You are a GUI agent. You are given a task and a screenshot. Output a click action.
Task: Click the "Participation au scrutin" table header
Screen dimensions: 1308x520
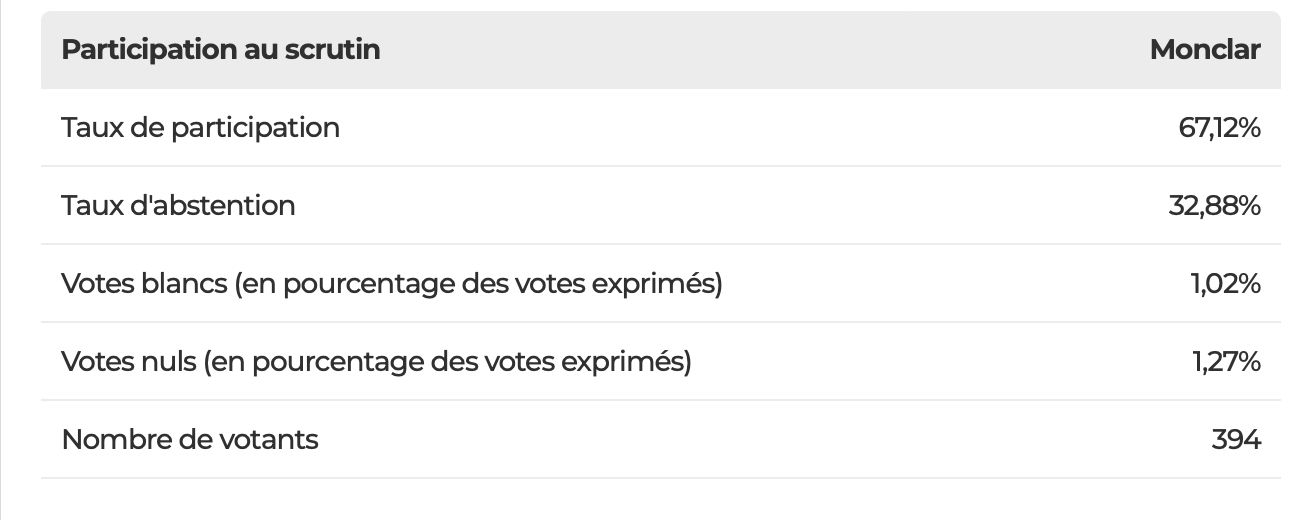tap(221, 50)
